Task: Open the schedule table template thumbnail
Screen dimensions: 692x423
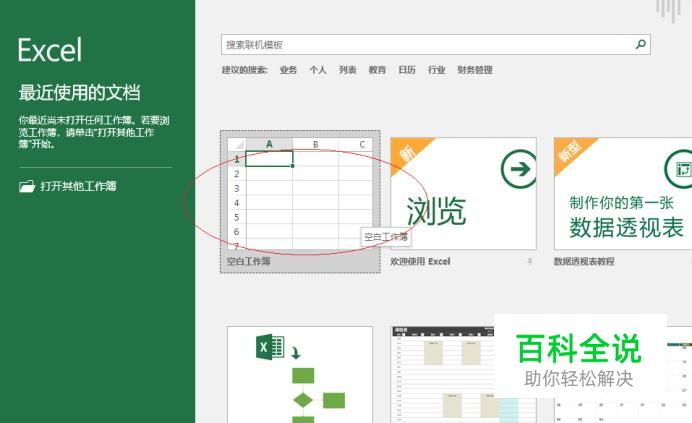Action: (x=463, y=374)
